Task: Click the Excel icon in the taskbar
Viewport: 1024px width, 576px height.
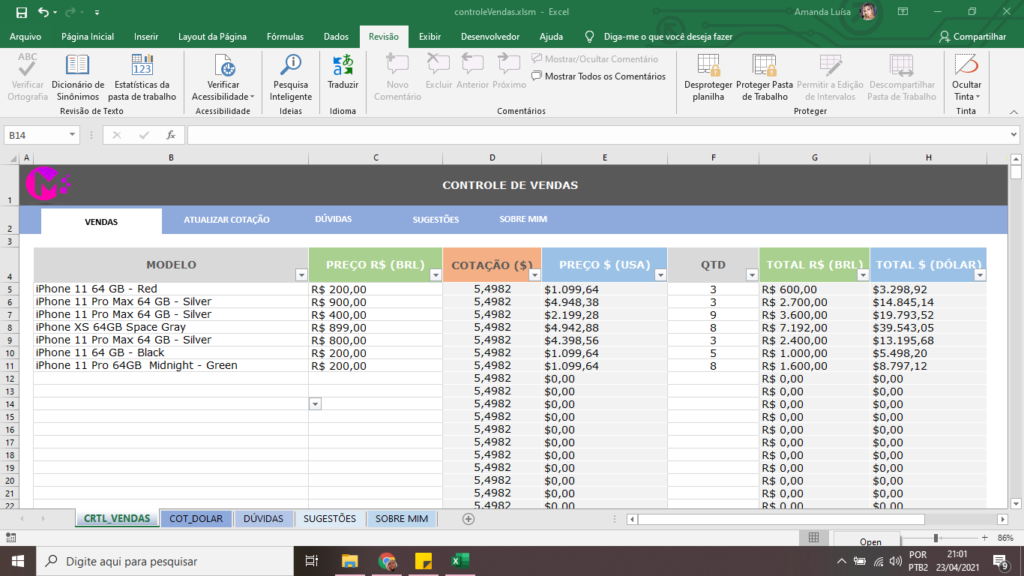Action: pos(460,561)
